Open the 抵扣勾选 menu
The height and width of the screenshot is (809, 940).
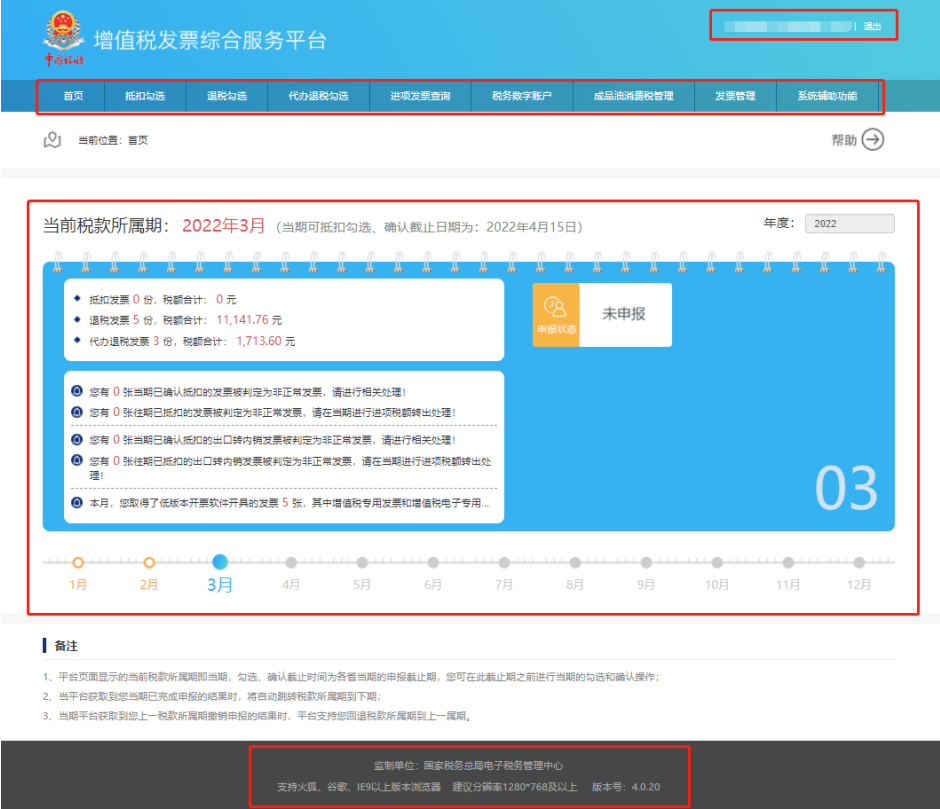tap(145, 96)
